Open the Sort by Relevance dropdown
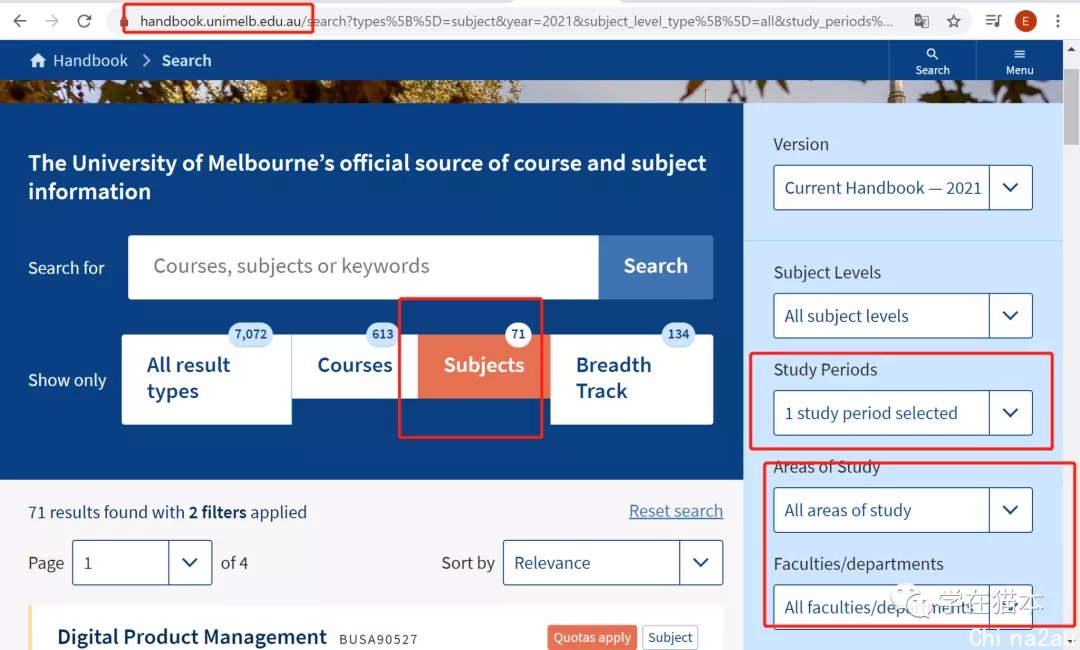 click(613, 563)
